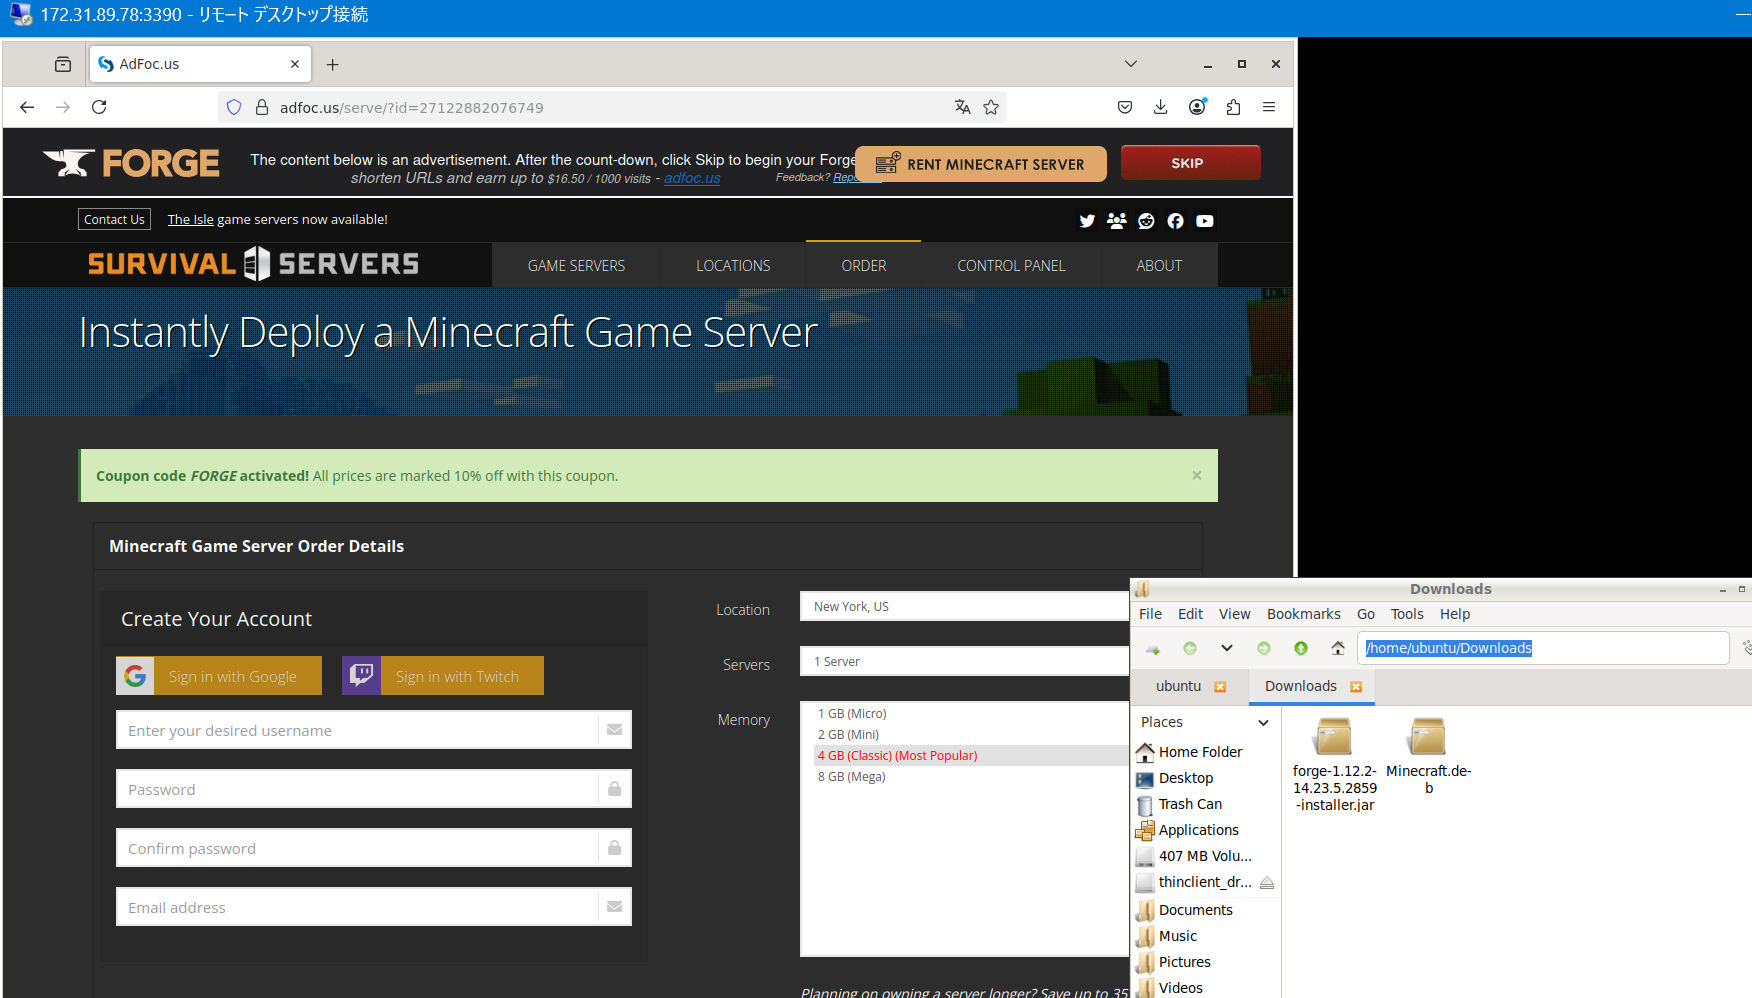Screen dimensions: 1752x998
Task: Open the Twitter social icon
Action: coord(1087,221)
